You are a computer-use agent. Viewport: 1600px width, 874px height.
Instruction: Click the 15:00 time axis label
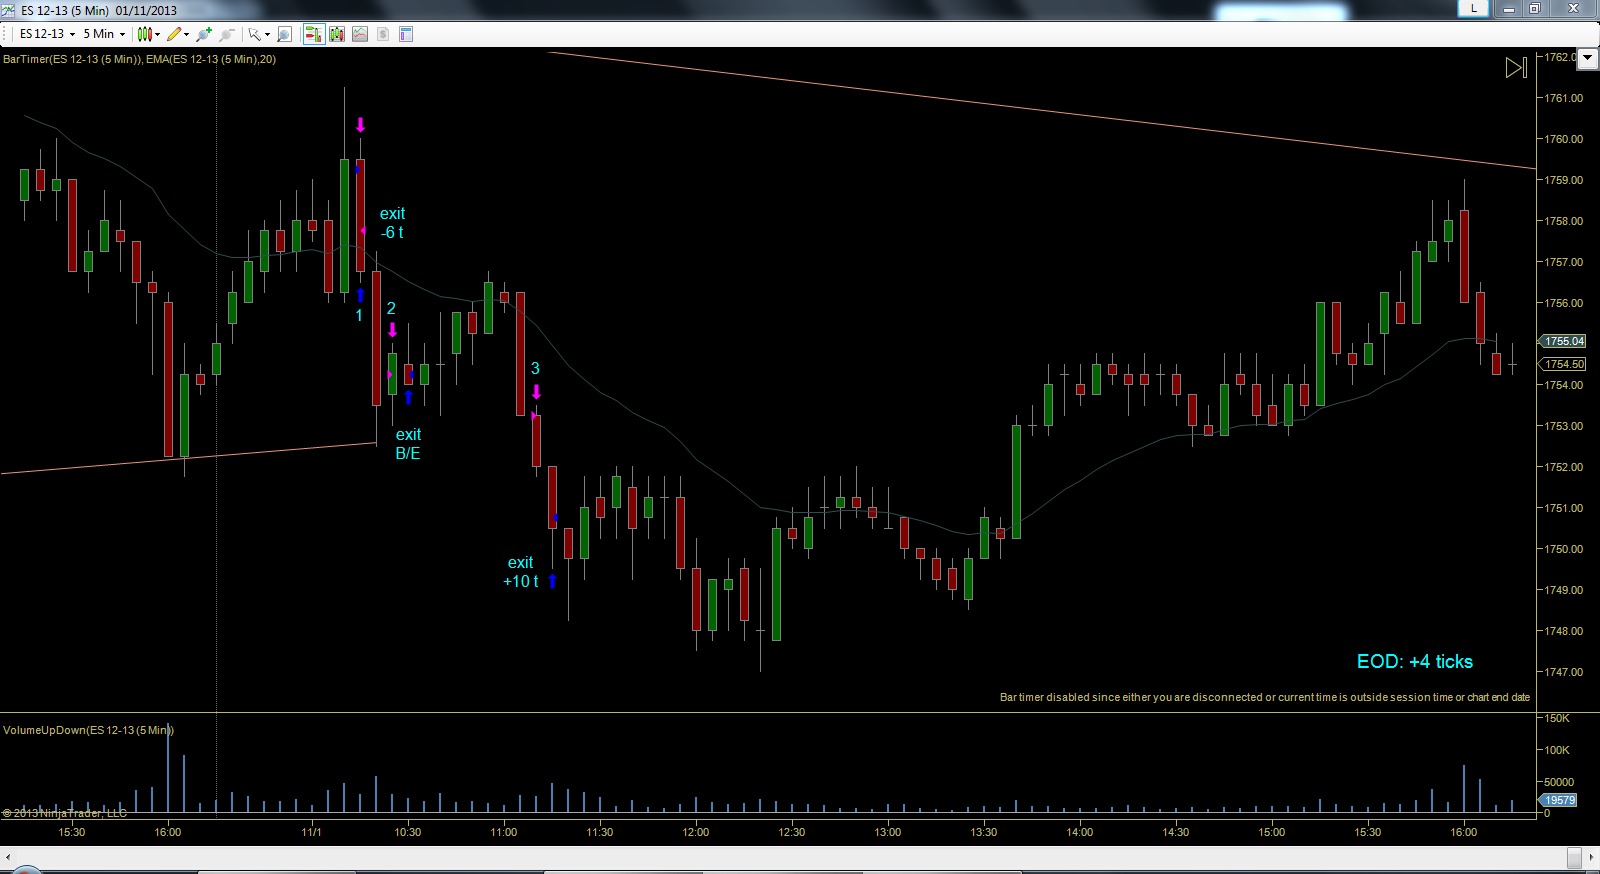(x=1272, y=832)
